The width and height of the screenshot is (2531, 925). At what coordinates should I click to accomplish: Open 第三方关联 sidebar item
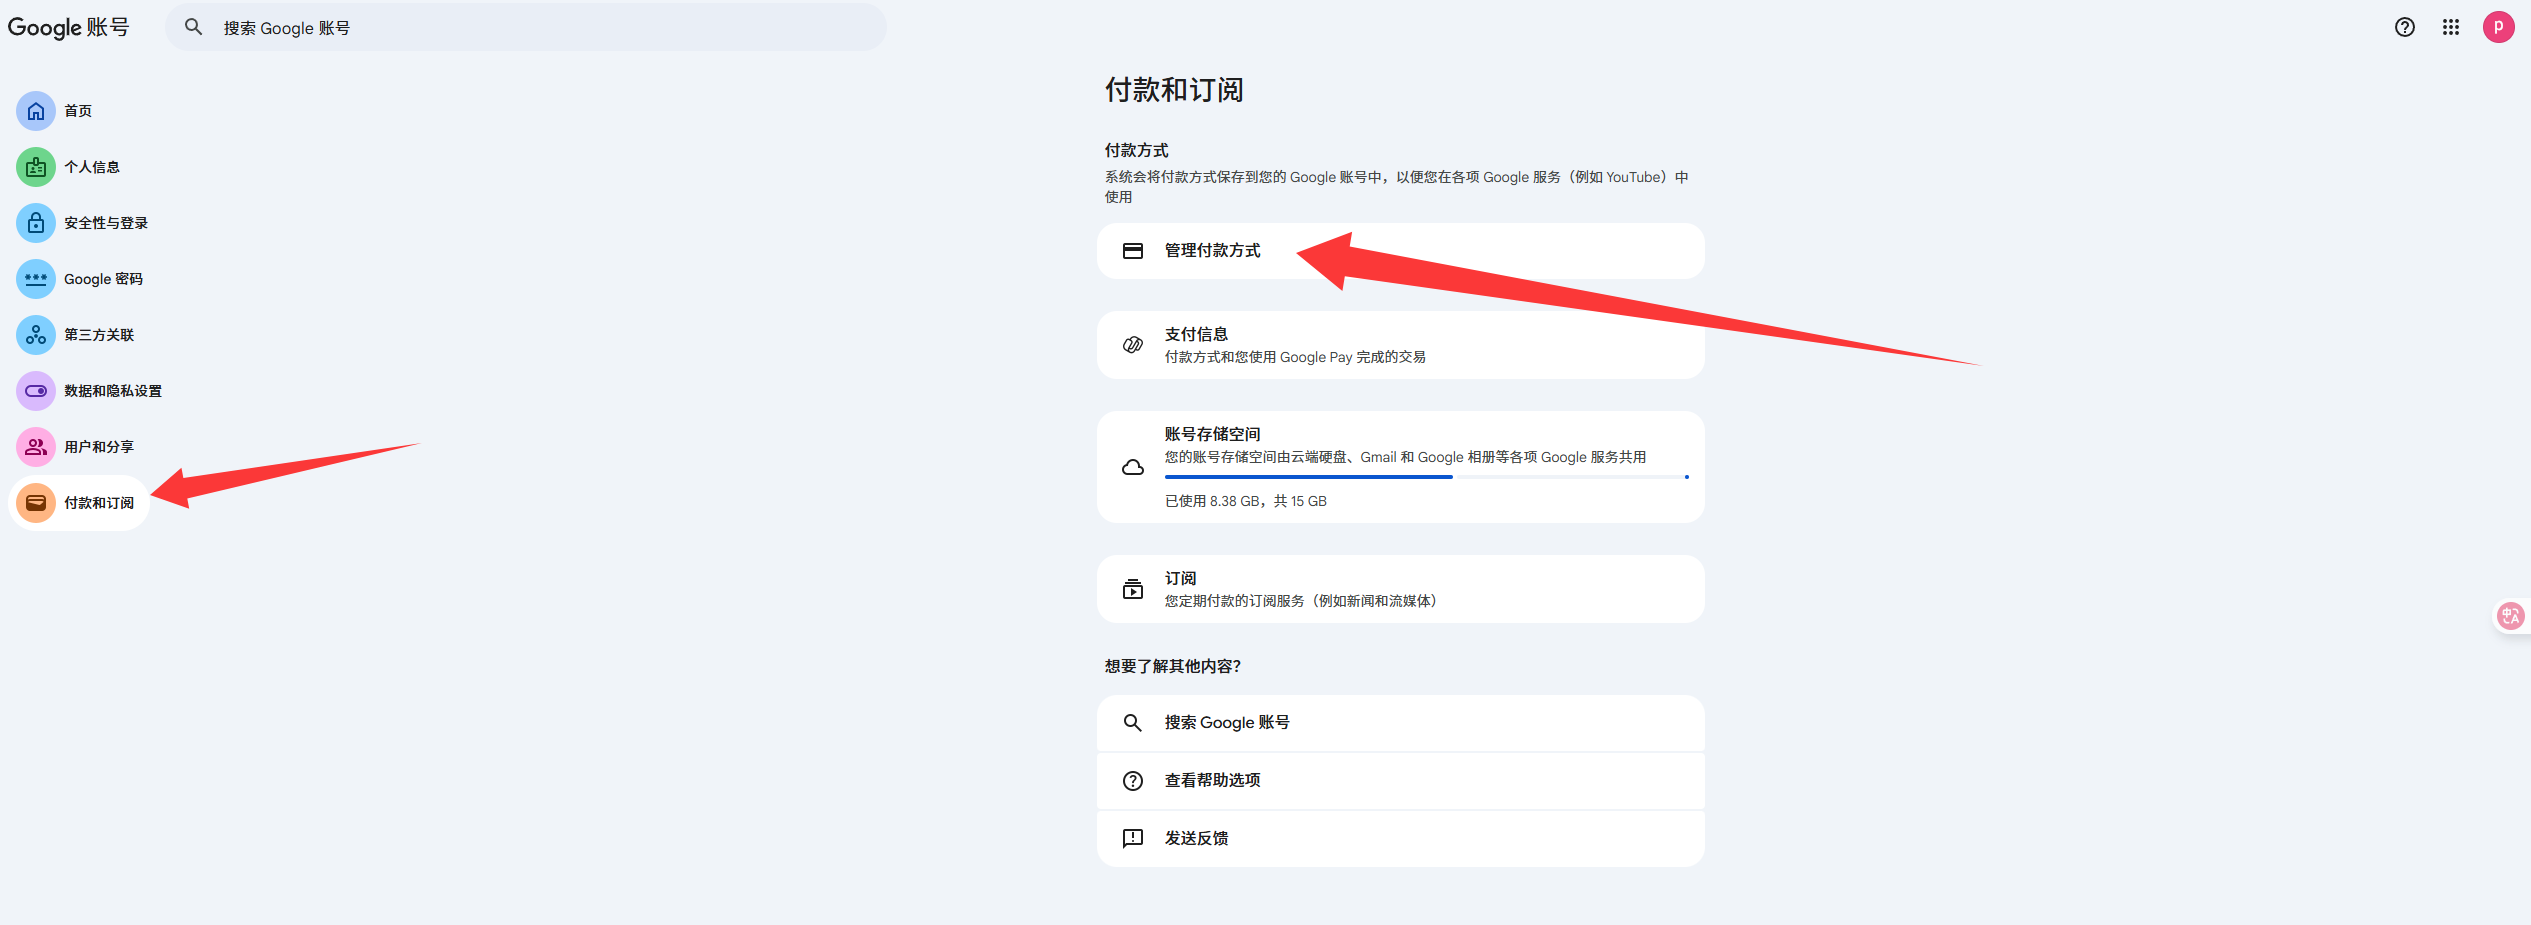pyautogui.click(x=99, y=335)
